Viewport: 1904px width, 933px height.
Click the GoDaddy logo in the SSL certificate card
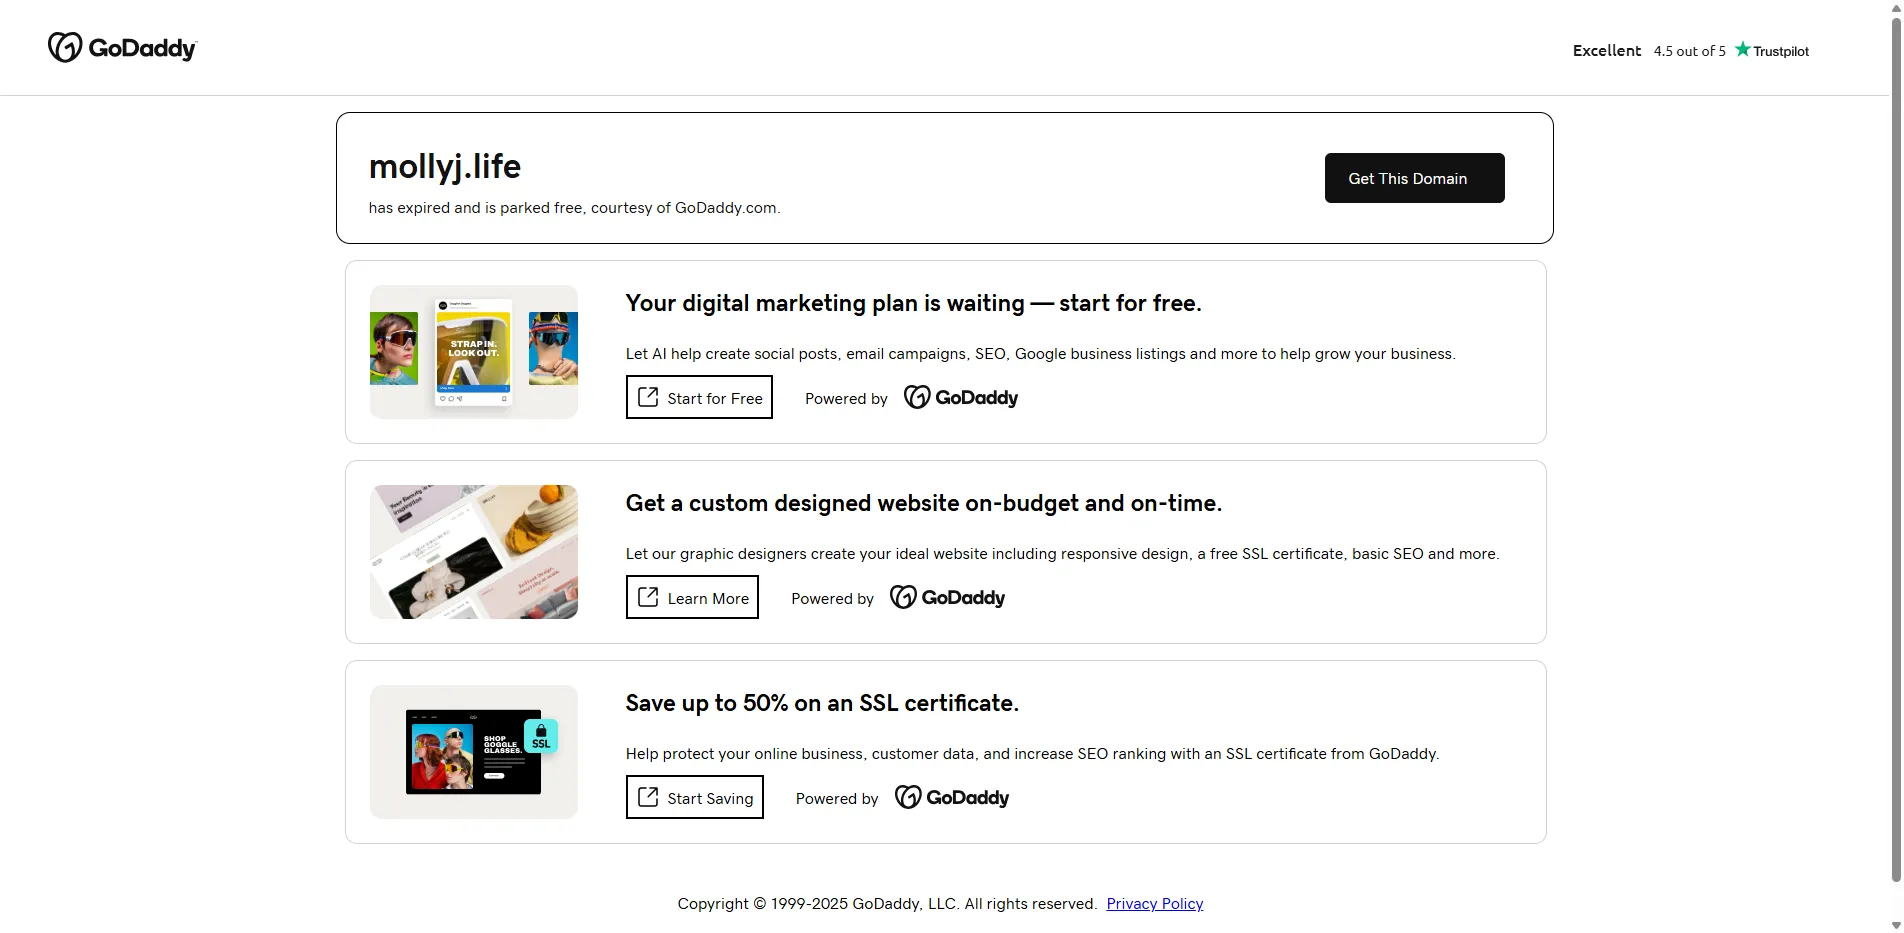click(951, 798)
